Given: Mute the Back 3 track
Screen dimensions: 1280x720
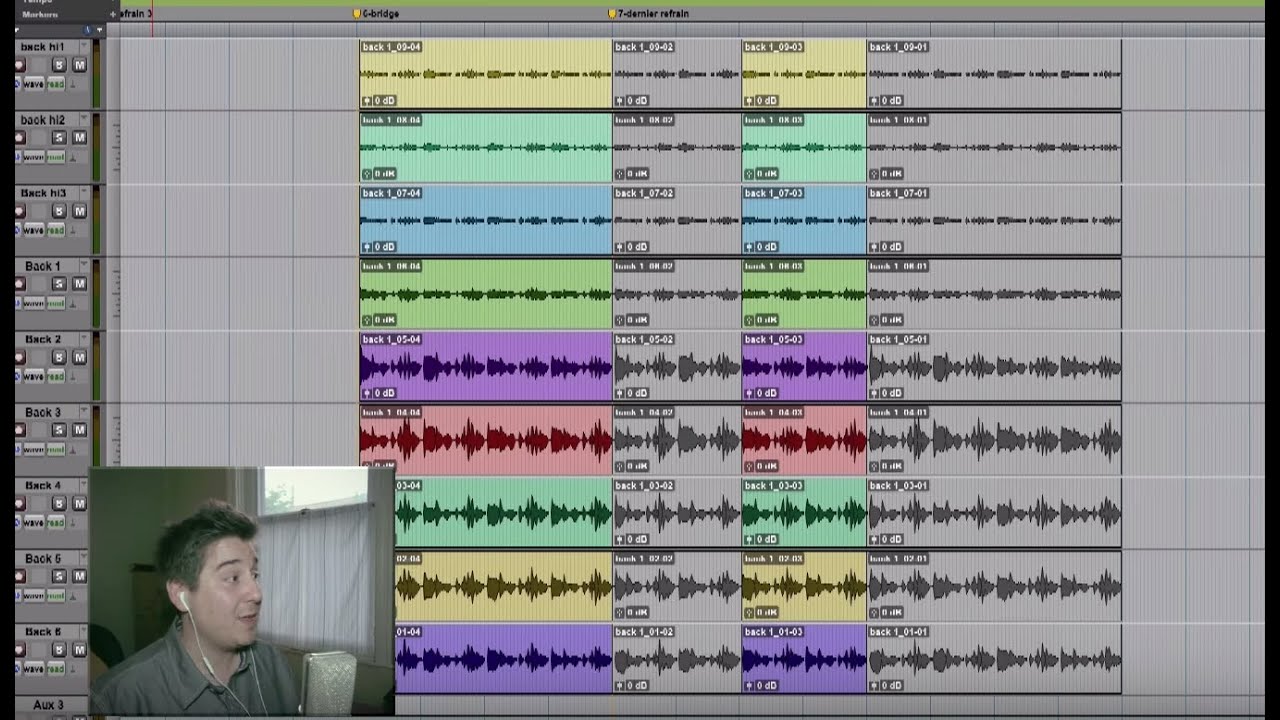Looking at the screenshot, I should coord(79,430).
